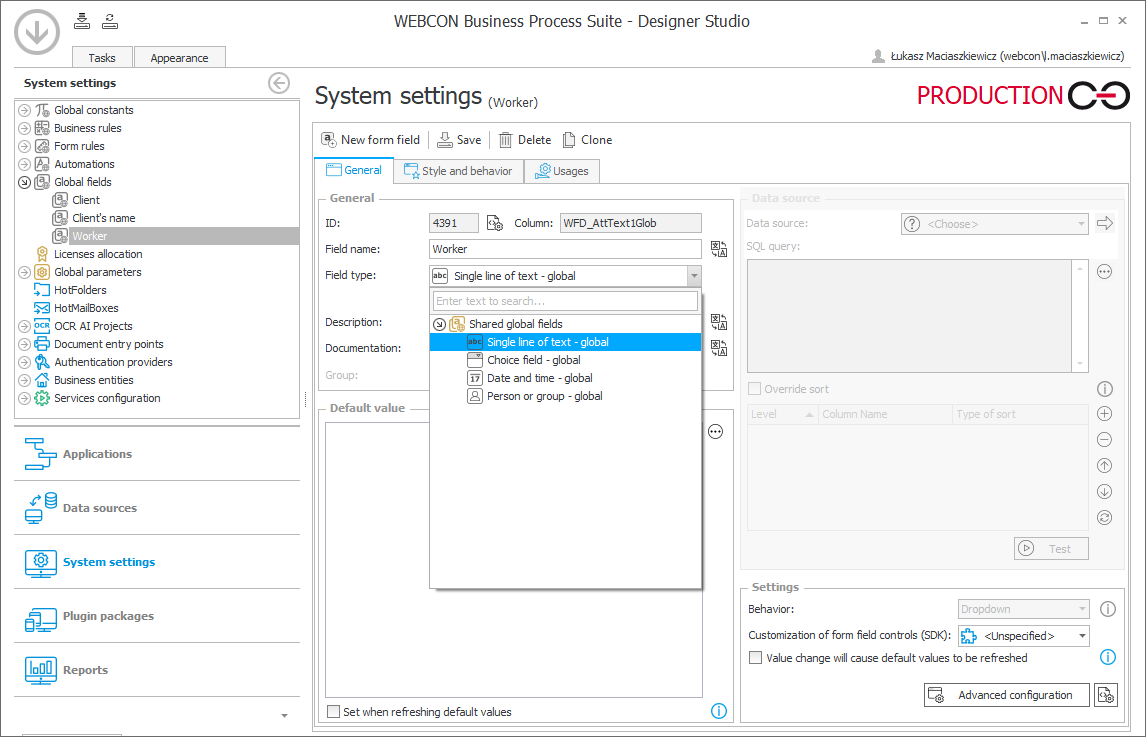Switch to the General tab
This screenshot has width=1146, height=737.
click(x=354, y=170)
